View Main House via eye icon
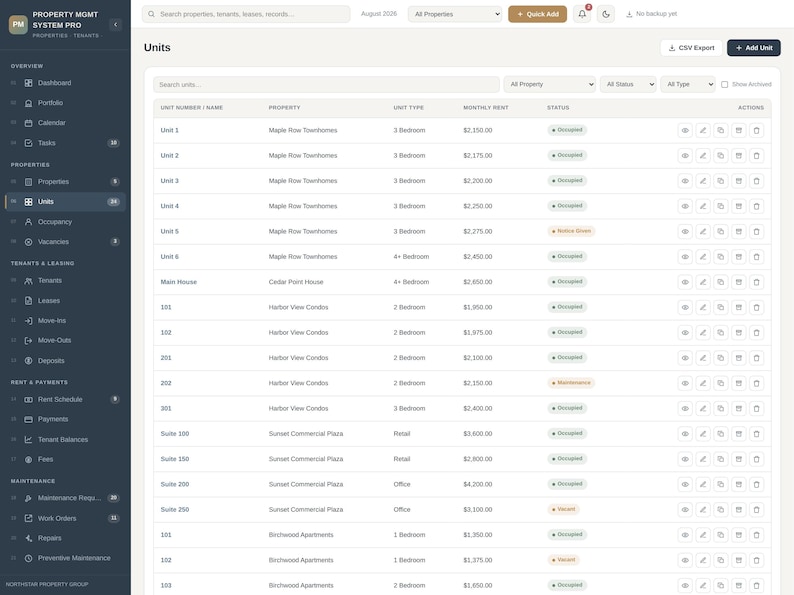 point(685,282)
